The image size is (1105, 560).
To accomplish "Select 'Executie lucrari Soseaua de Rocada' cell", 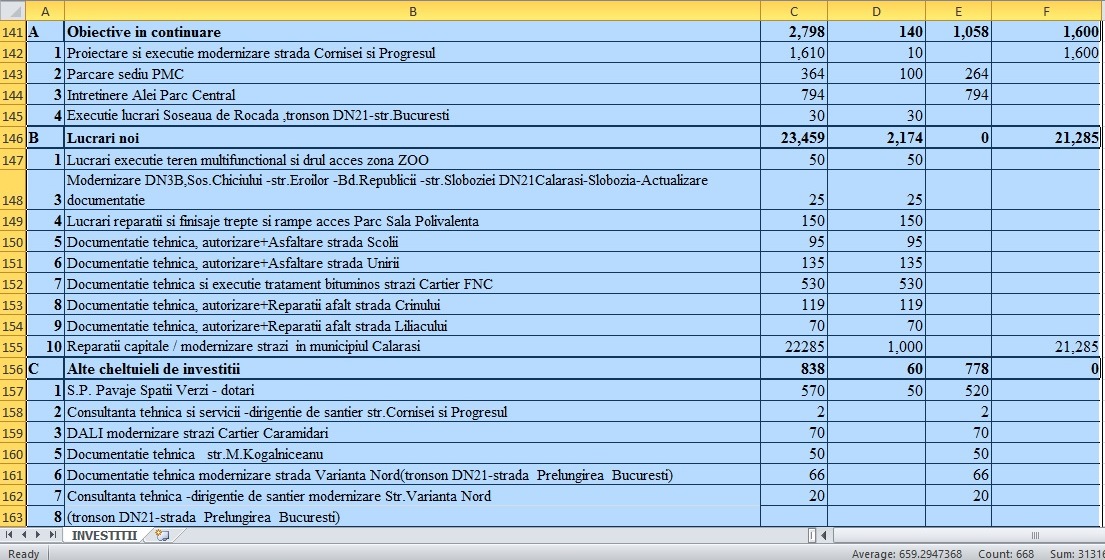I will [x=412, y=116].
